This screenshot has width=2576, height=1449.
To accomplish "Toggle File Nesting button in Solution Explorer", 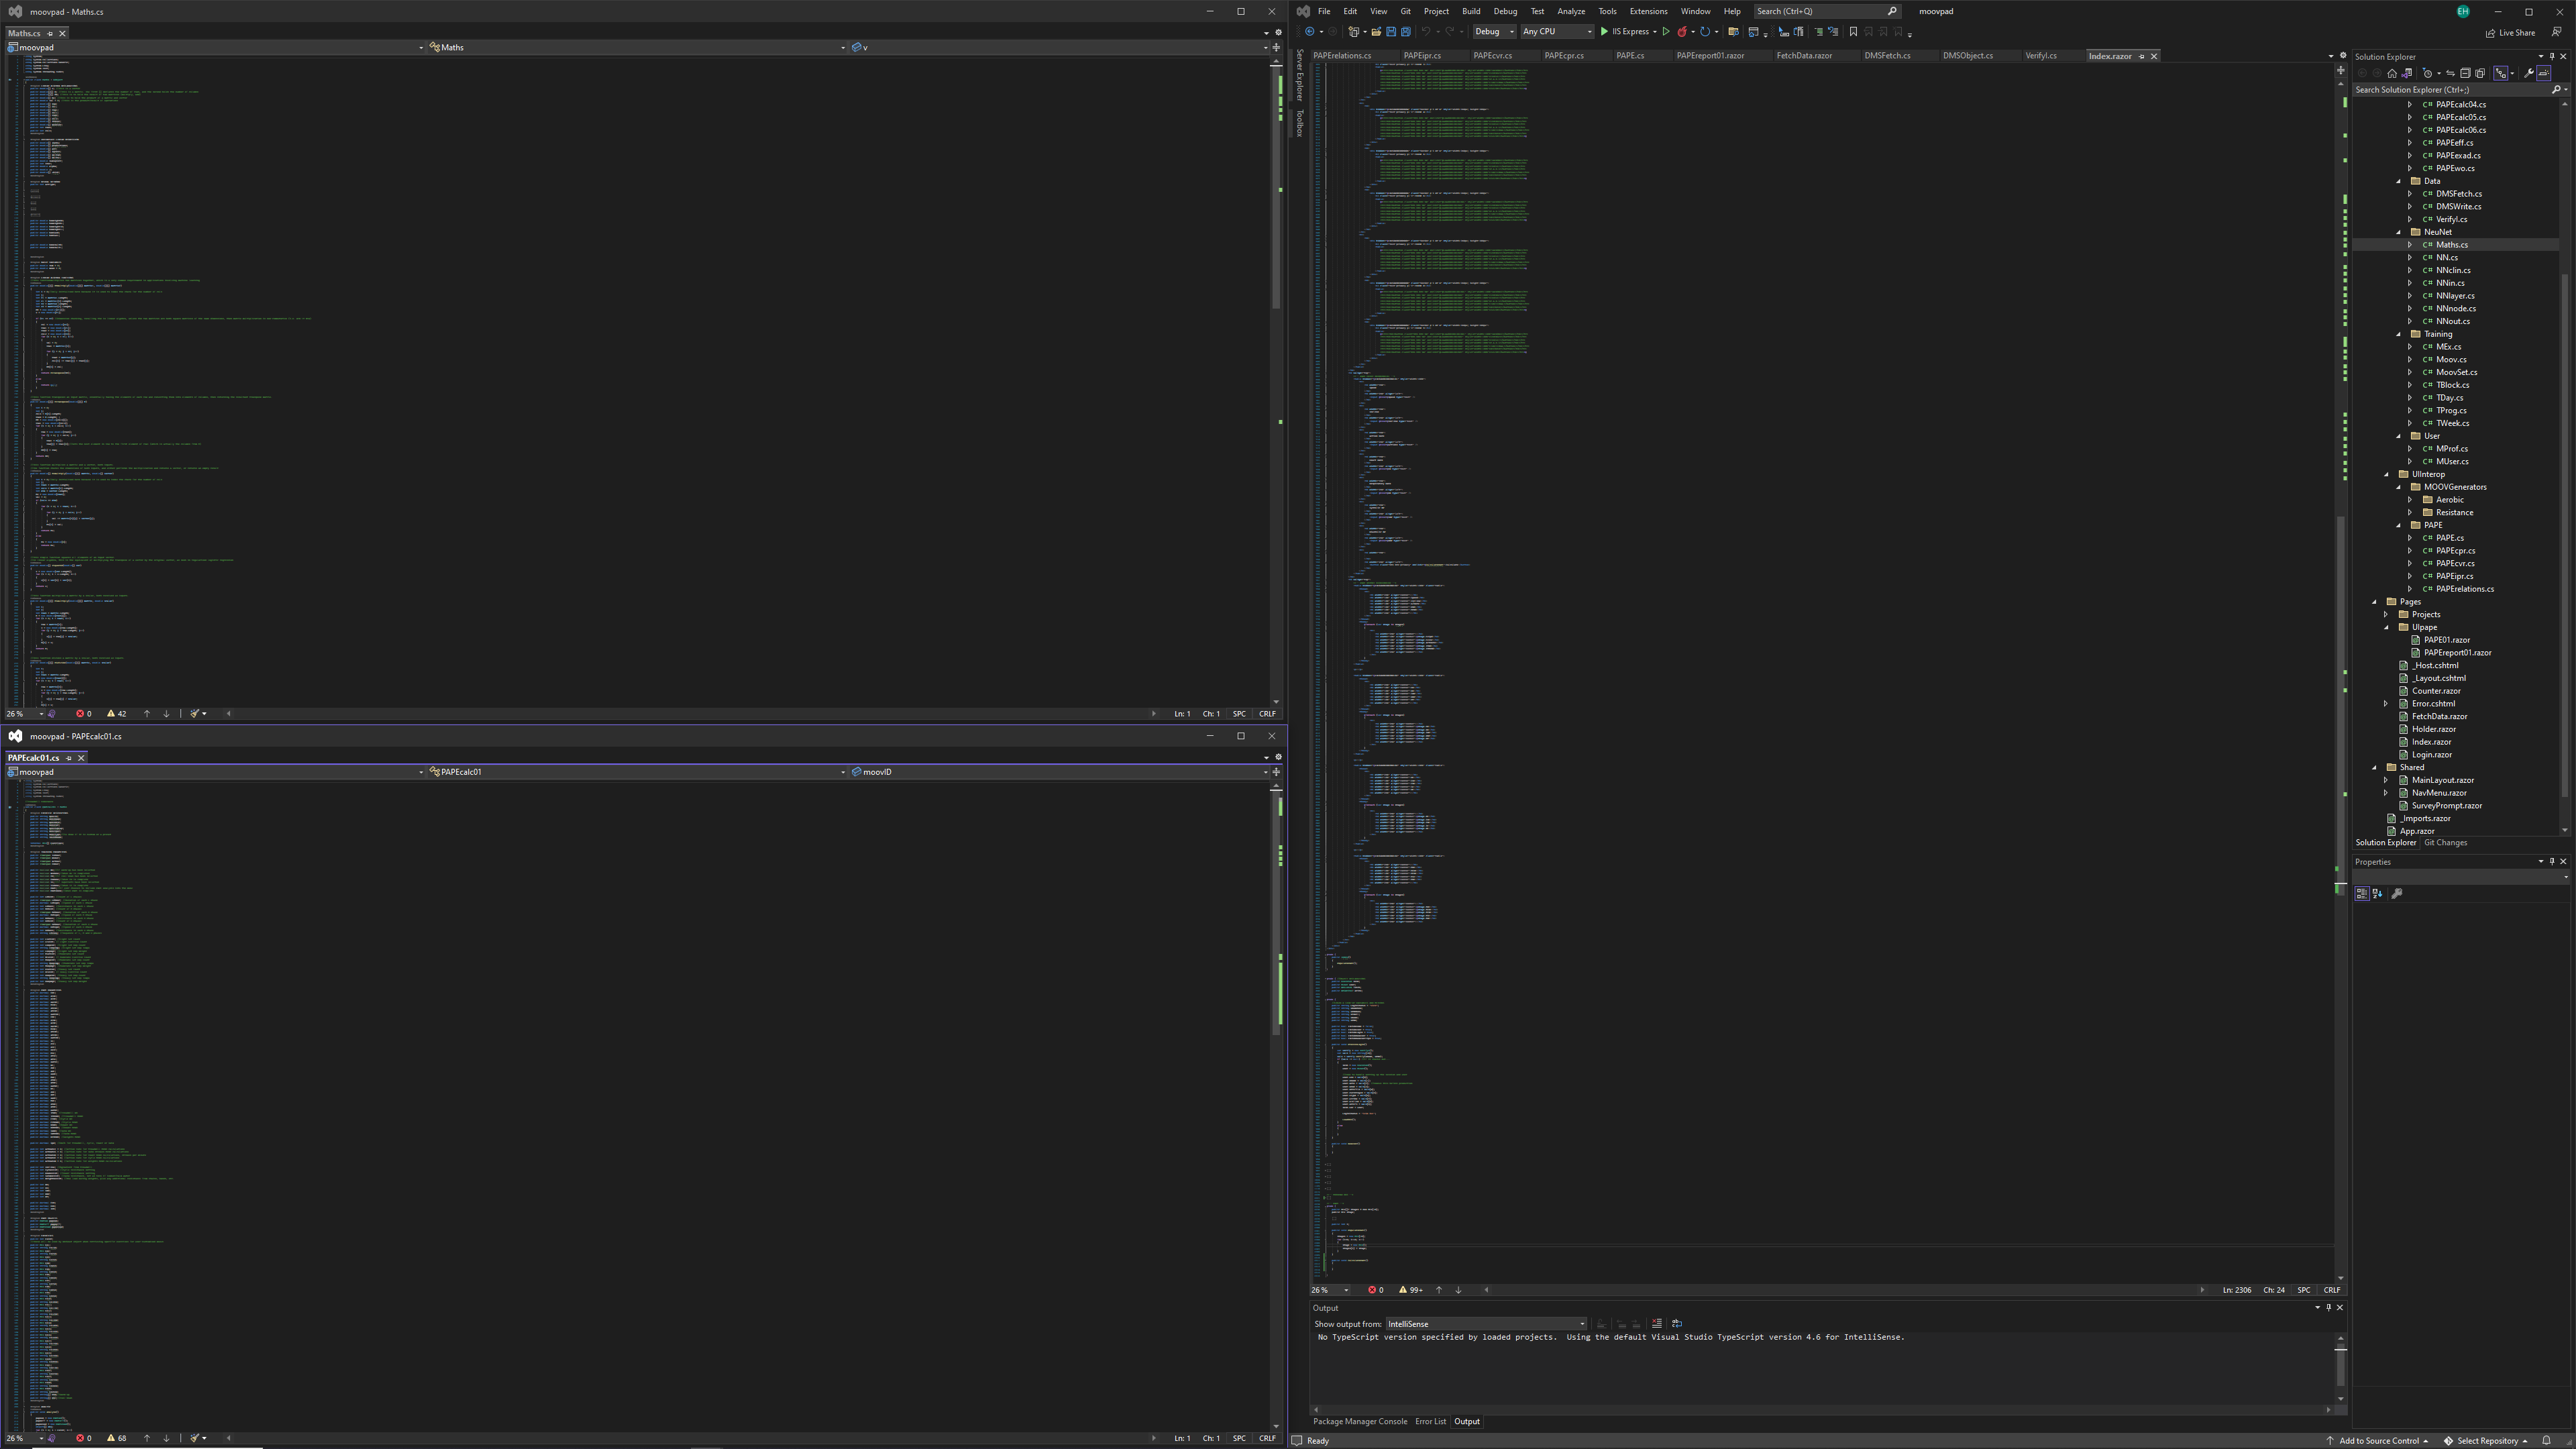I will [x=2501, y=73].
